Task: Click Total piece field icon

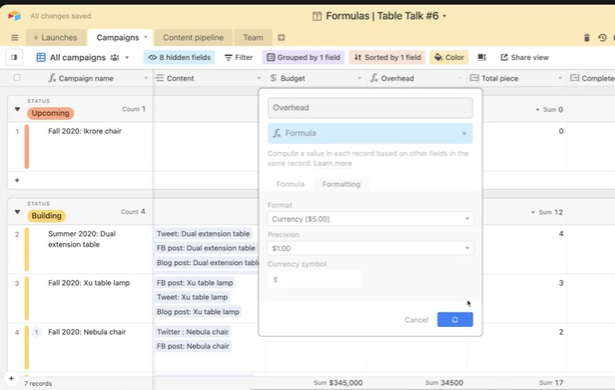Action: [x=474, y=78]
